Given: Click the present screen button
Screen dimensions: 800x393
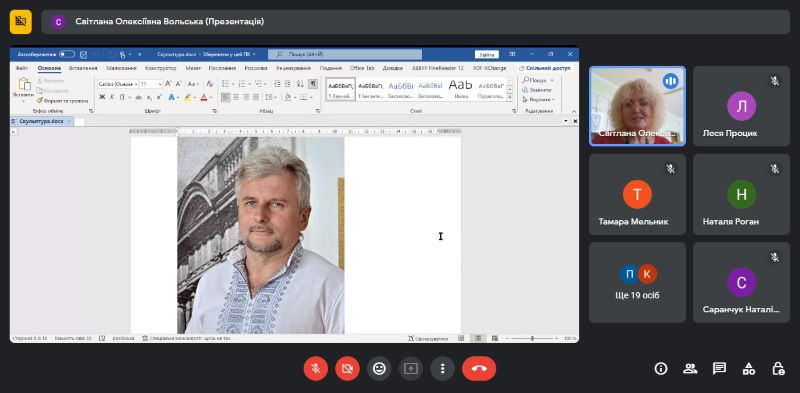Looking at the screenshot, I should [x=411, y=369].
